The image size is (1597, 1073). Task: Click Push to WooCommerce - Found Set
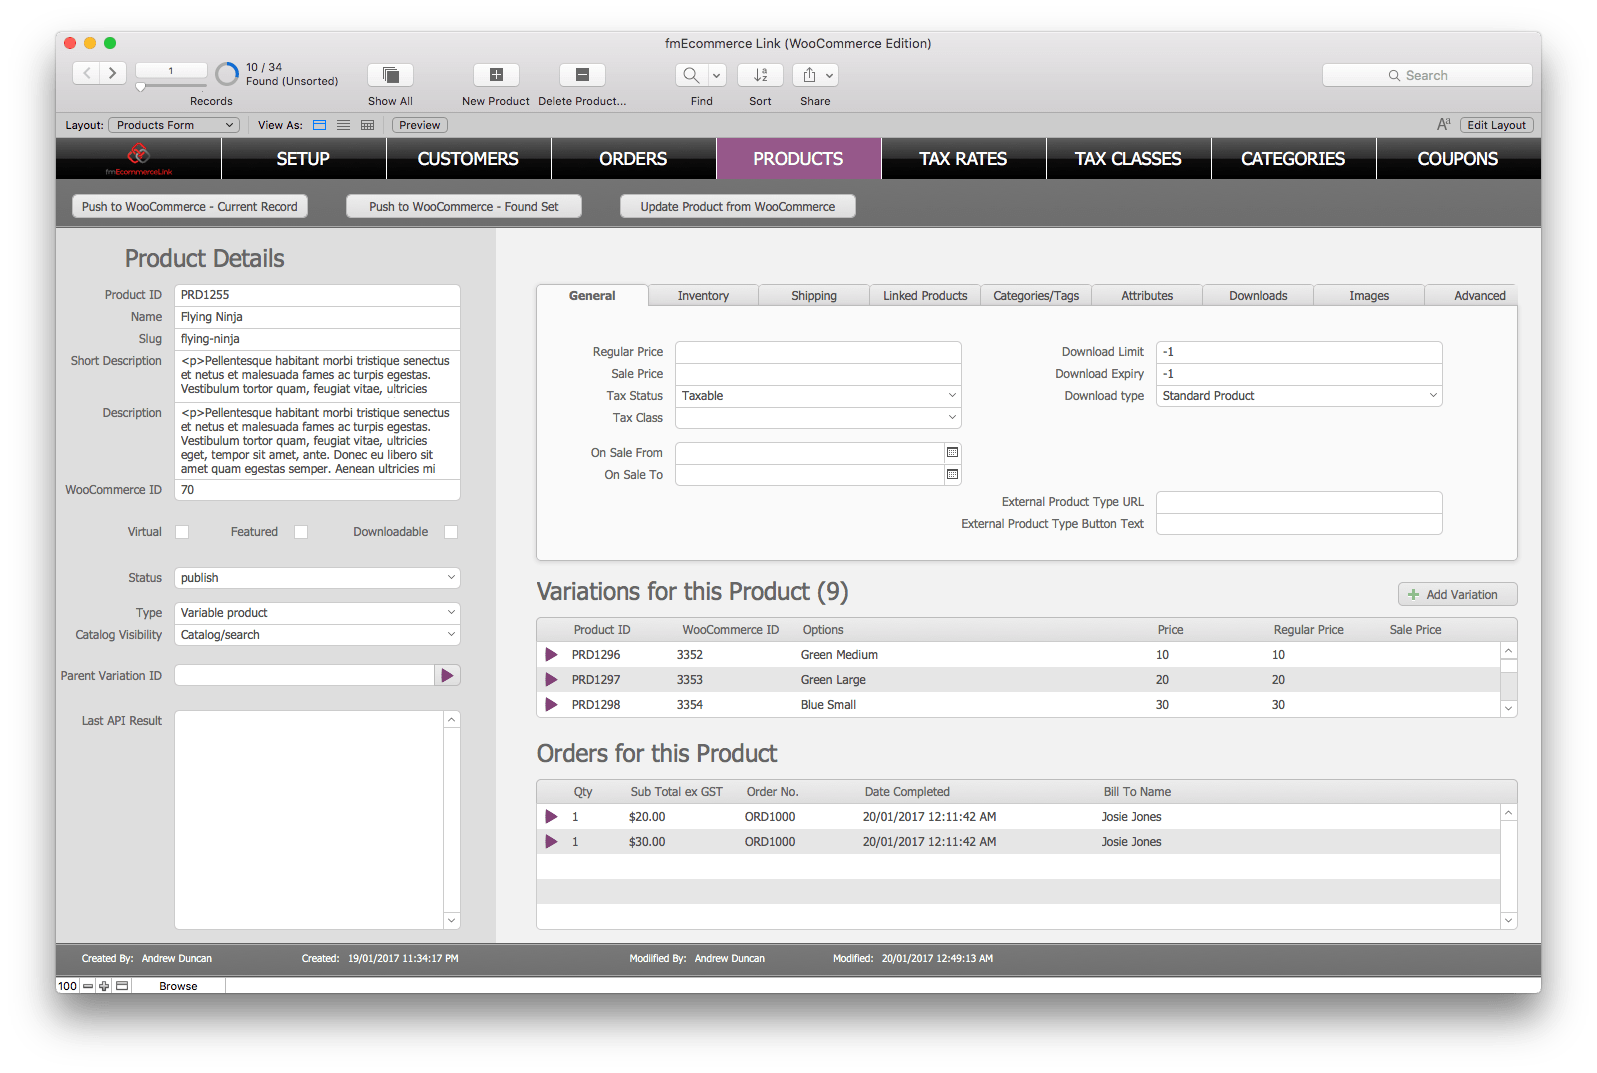pos(464,207)
